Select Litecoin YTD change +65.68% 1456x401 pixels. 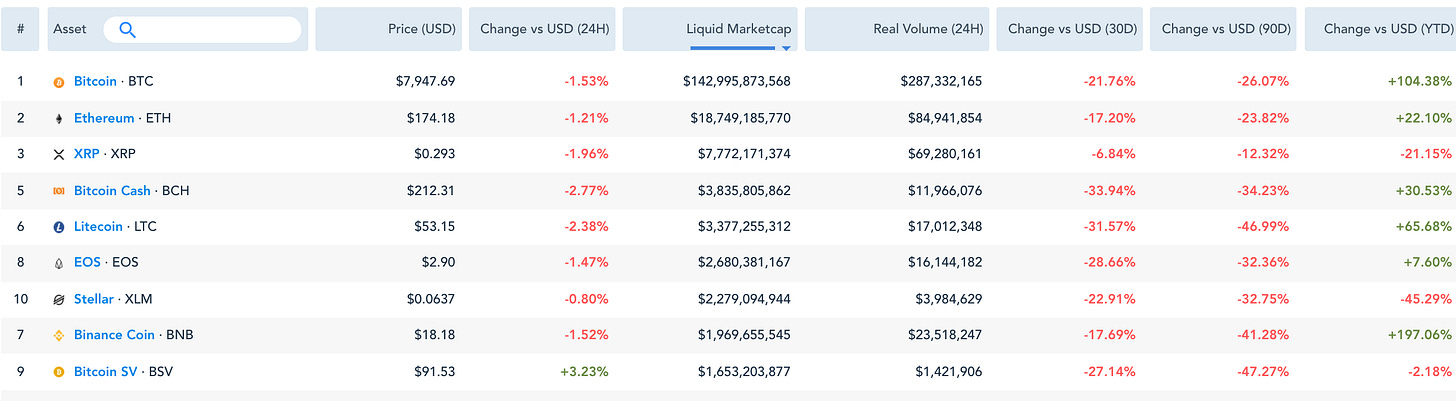[1426, 226]
